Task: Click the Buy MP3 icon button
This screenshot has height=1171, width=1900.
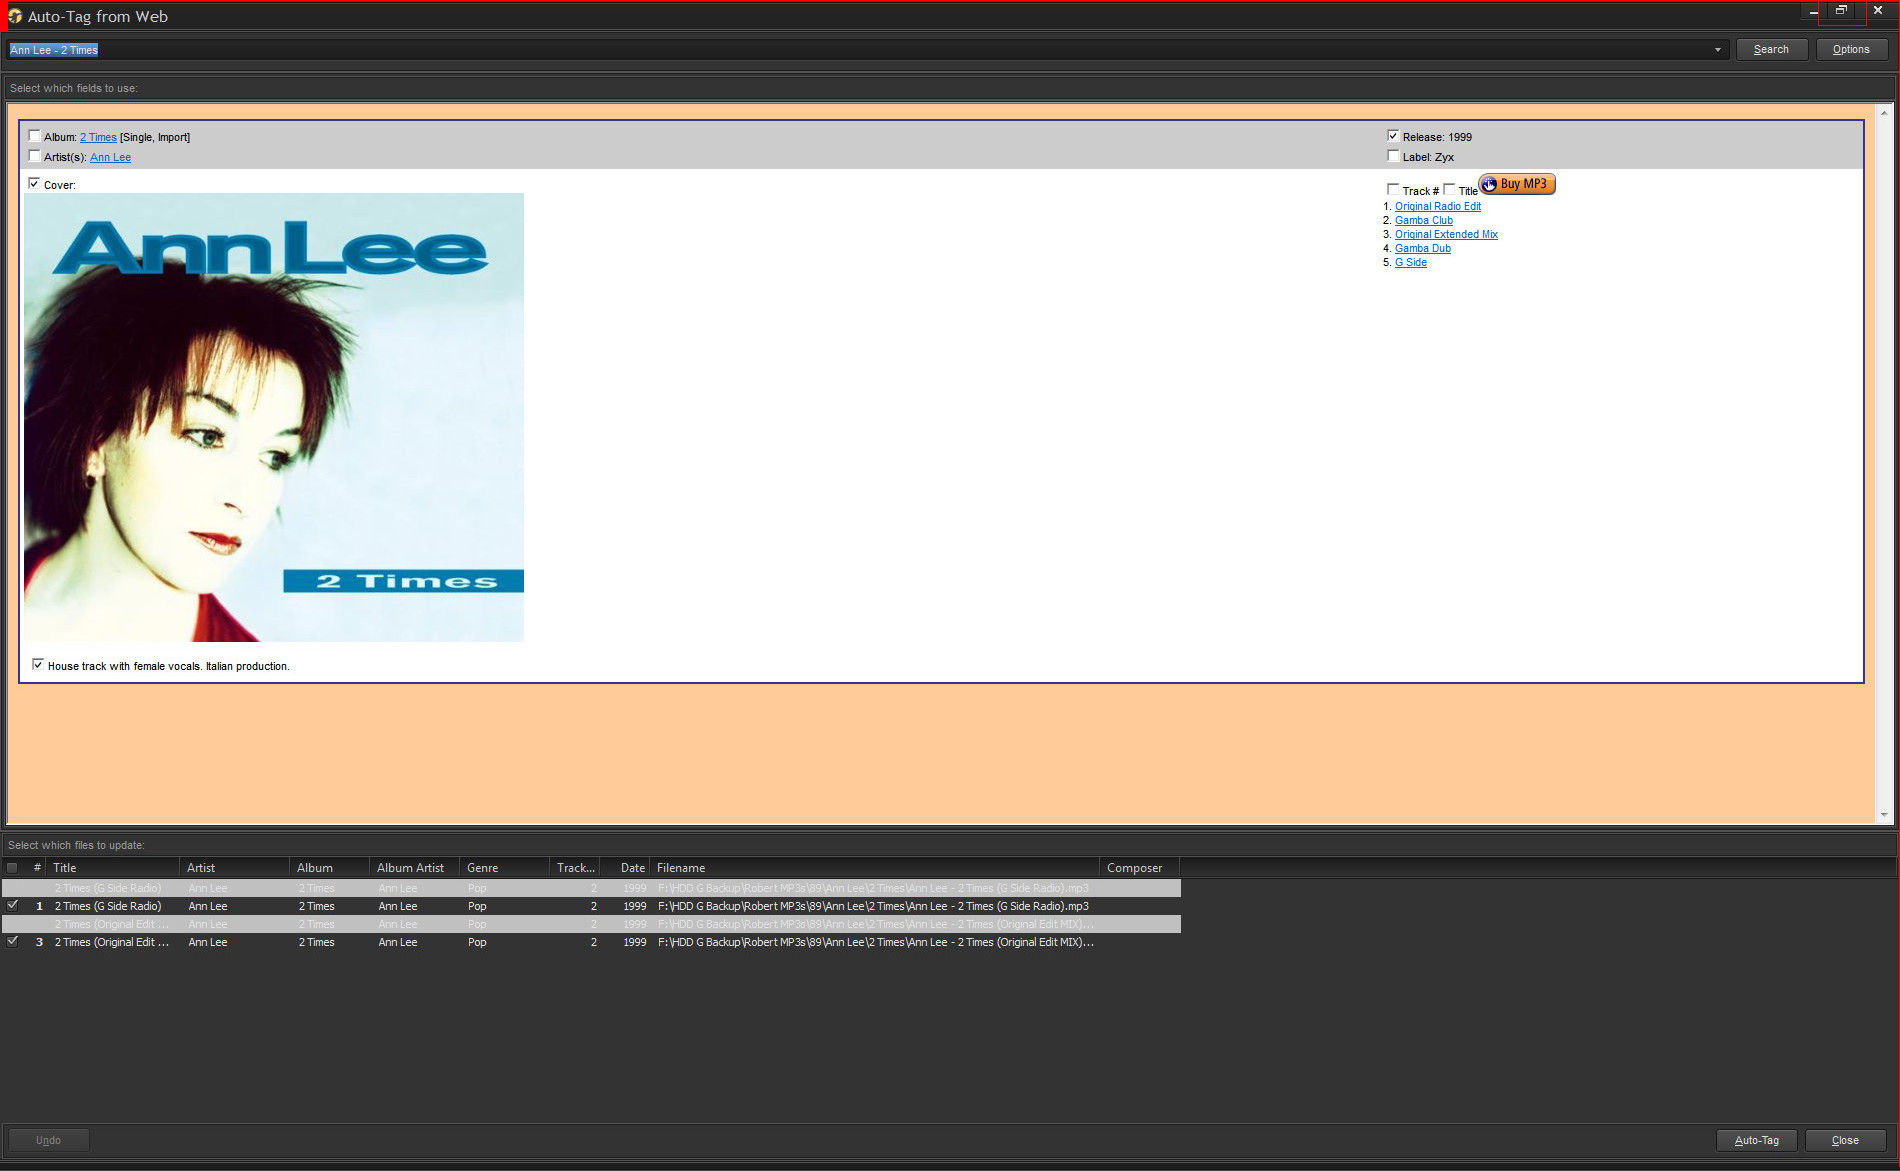Action: pos(1517,184)
